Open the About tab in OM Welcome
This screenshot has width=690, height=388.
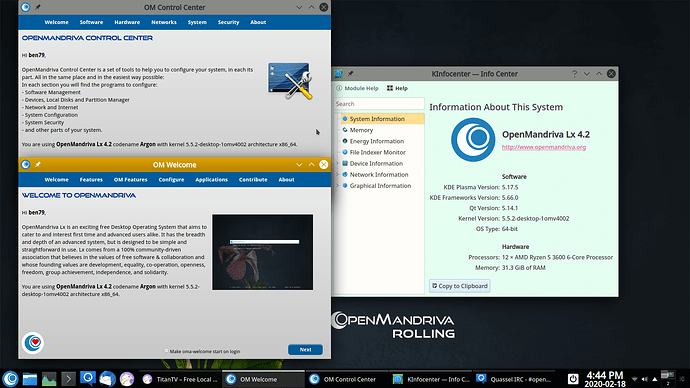[286, 179]
